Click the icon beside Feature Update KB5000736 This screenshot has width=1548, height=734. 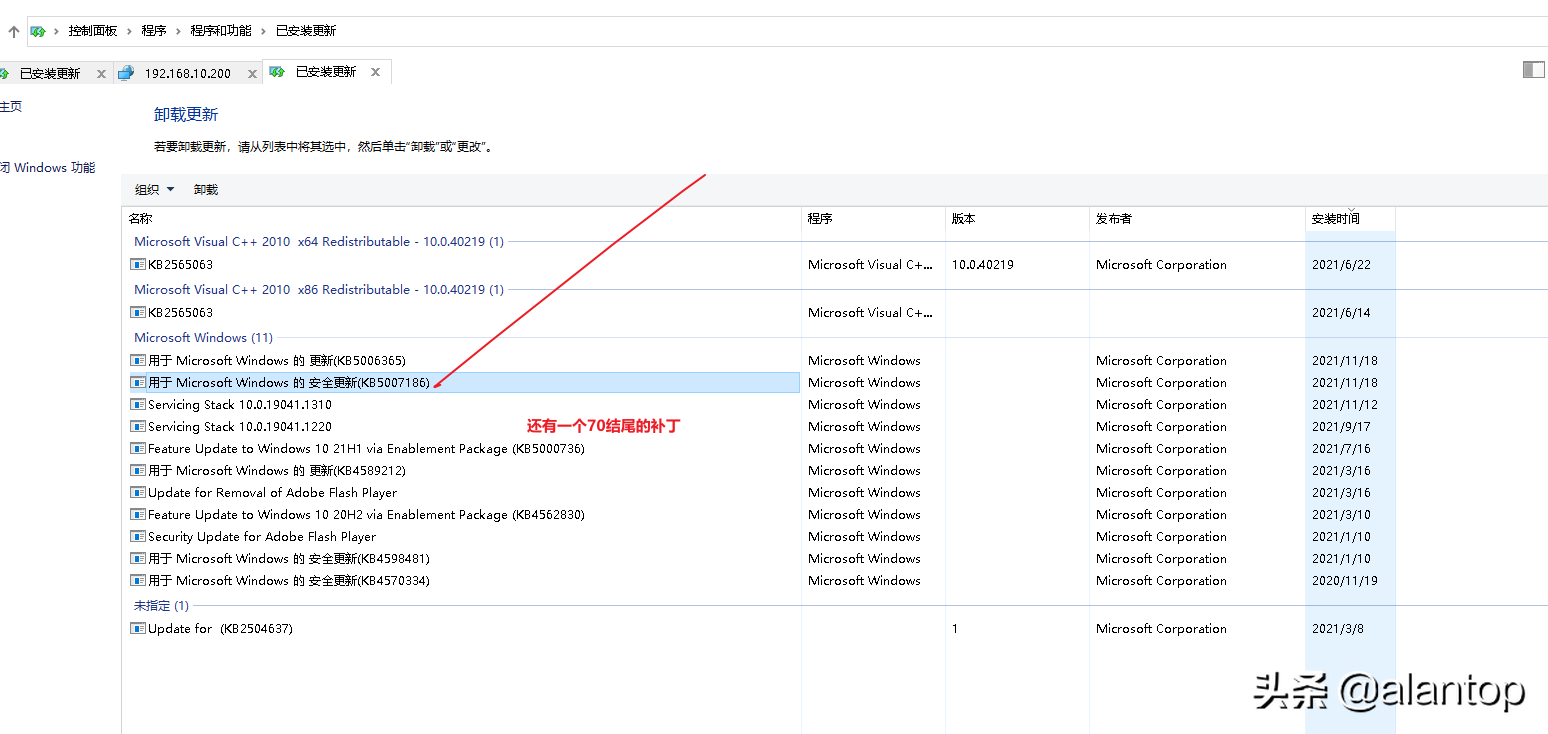138,449
